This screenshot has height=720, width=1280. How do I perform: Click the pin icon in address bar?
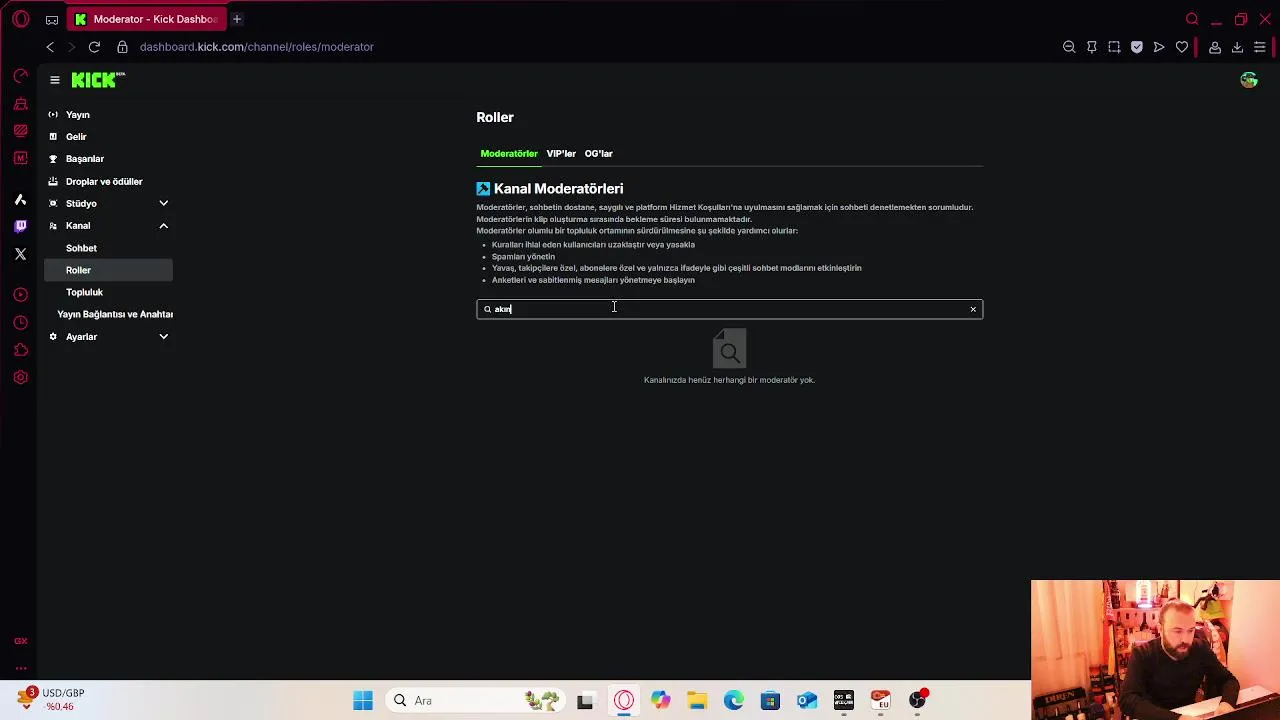(1091, 47)
